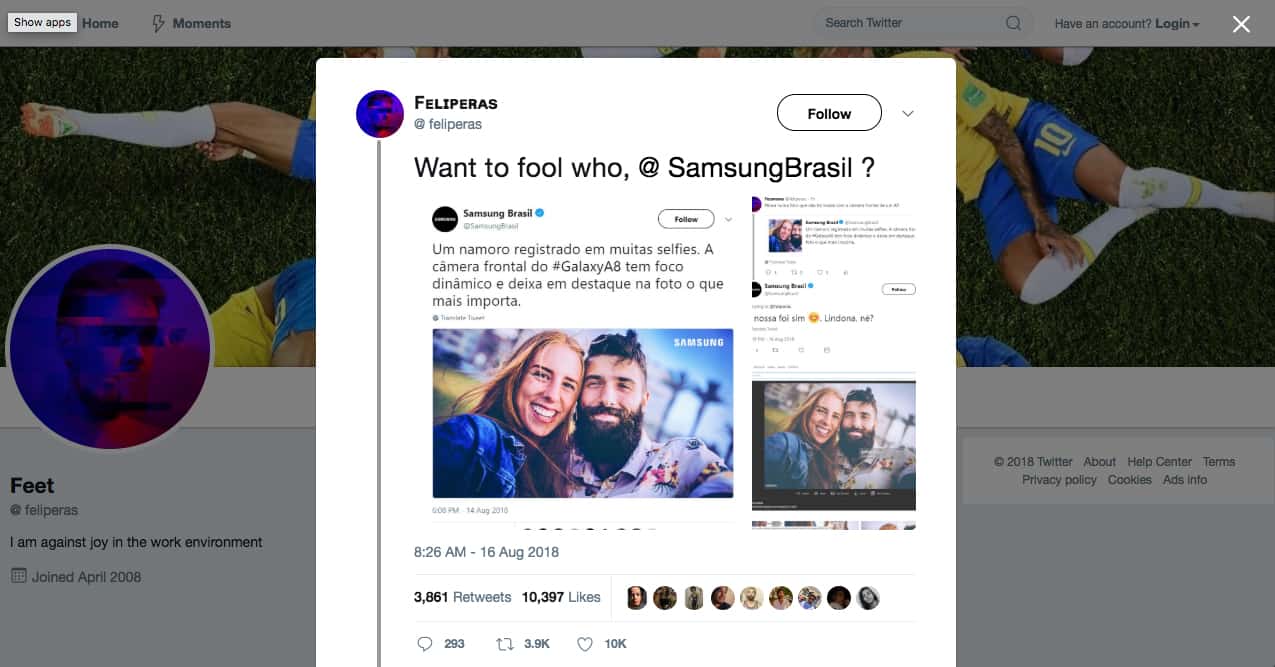Open Feliperas profile avatar in tweet

(x=380, y=114)
